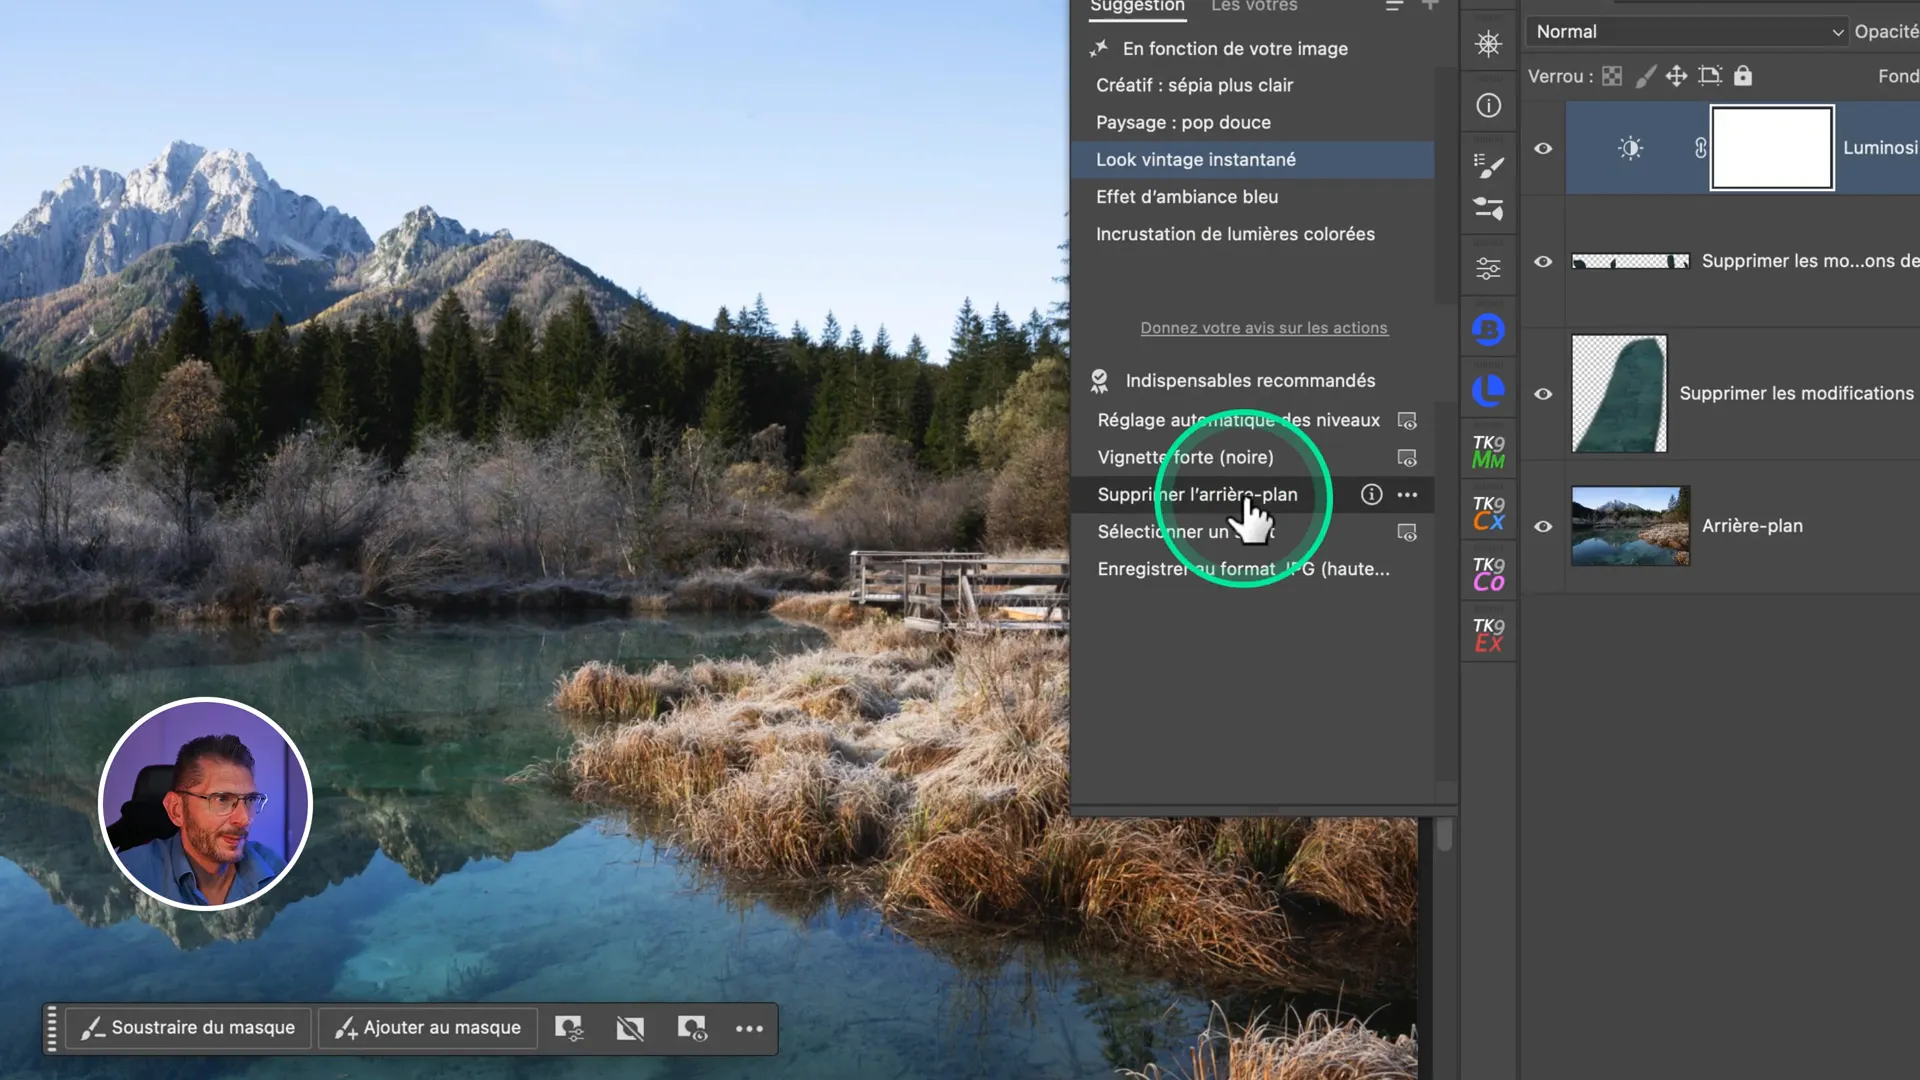Open info icon for Supprimer l'arrière-plan
The width and height of the screenshot is (1920, 1080).
1371,494
